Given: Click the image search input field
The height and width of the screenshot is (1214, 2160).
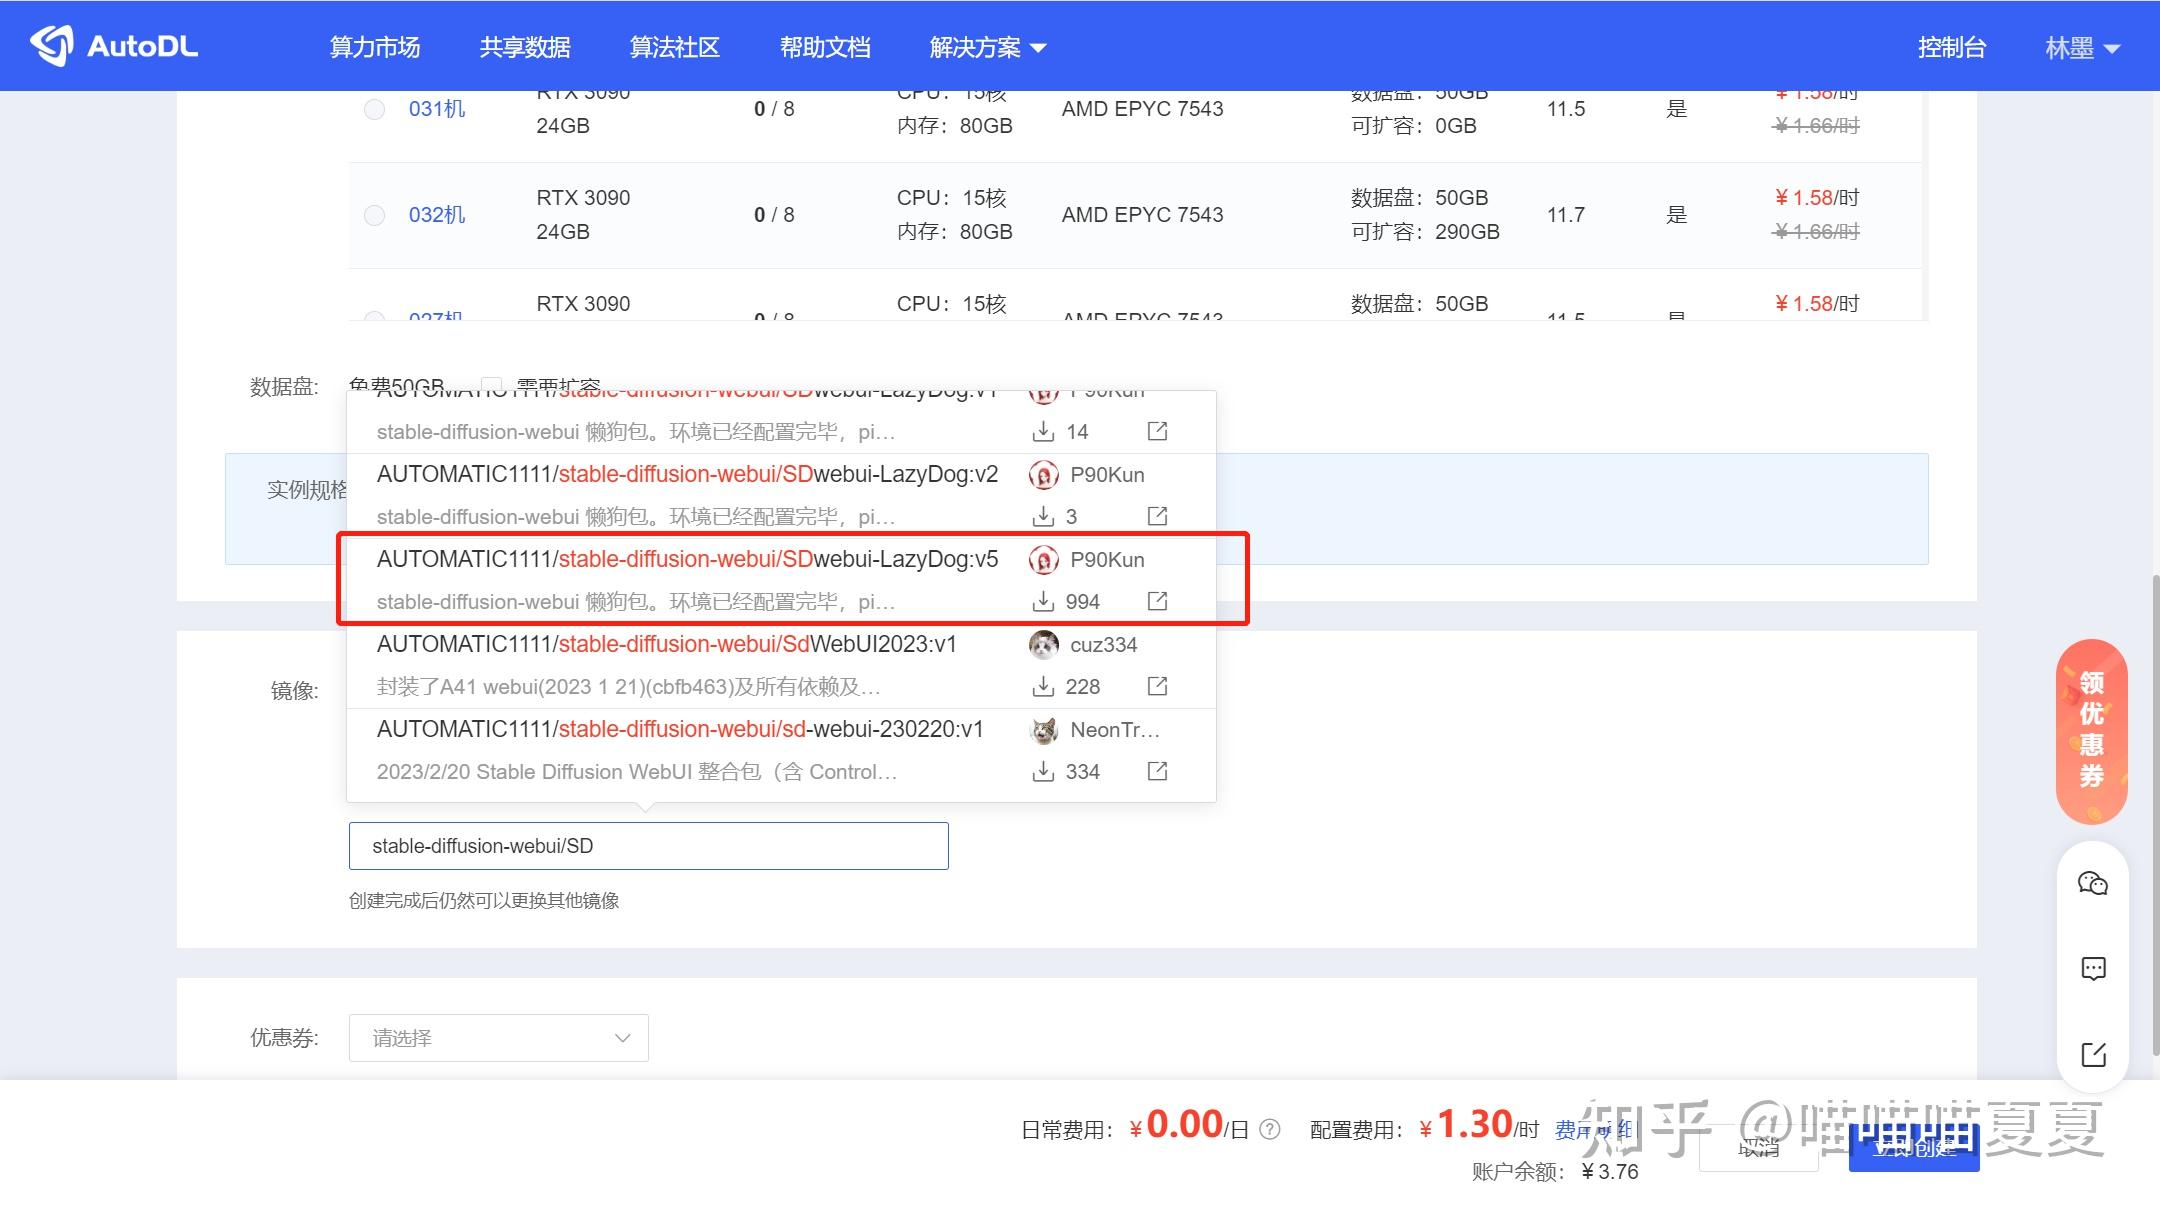Looking at the screenshot, I should coord(648,846).
